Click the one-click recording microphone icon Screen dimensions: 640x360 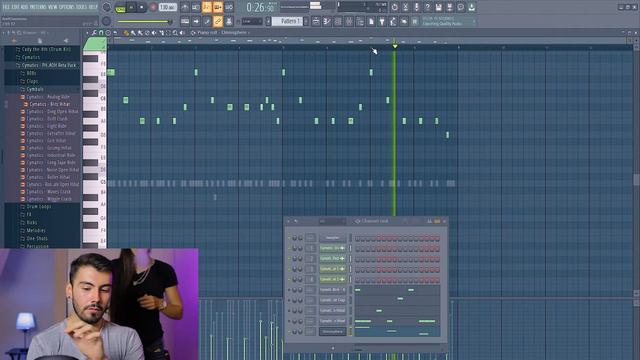pyautogui.click(x=416, y=7)
